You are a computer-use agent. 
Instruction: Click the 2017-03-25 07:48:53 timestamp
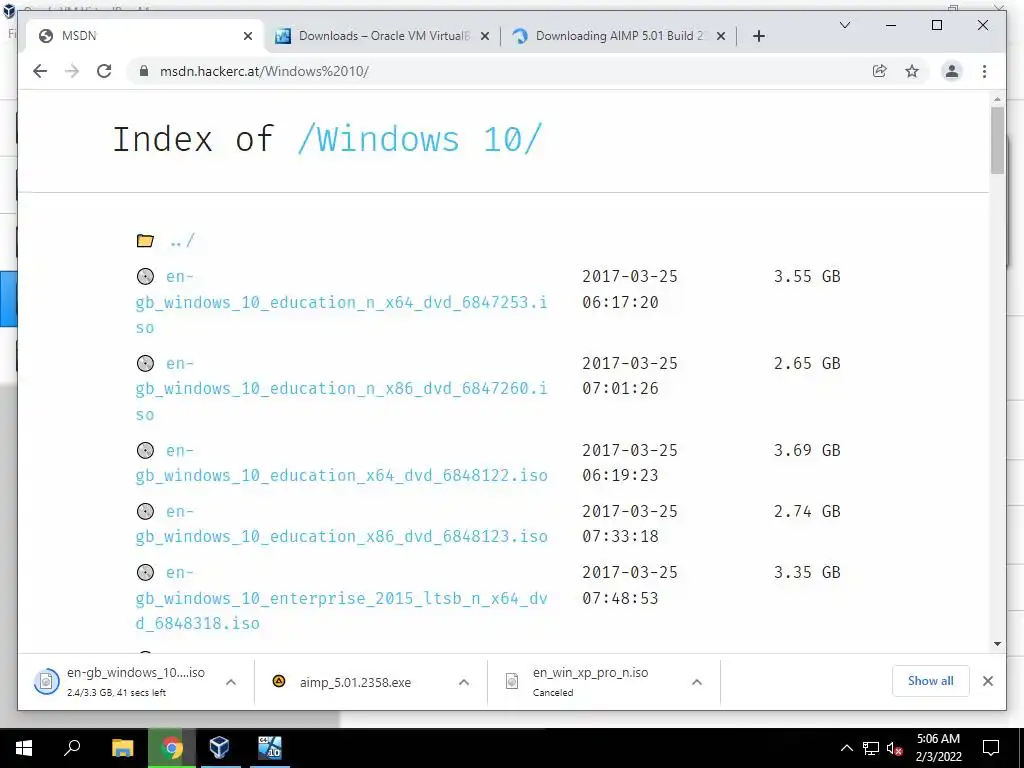630,585
